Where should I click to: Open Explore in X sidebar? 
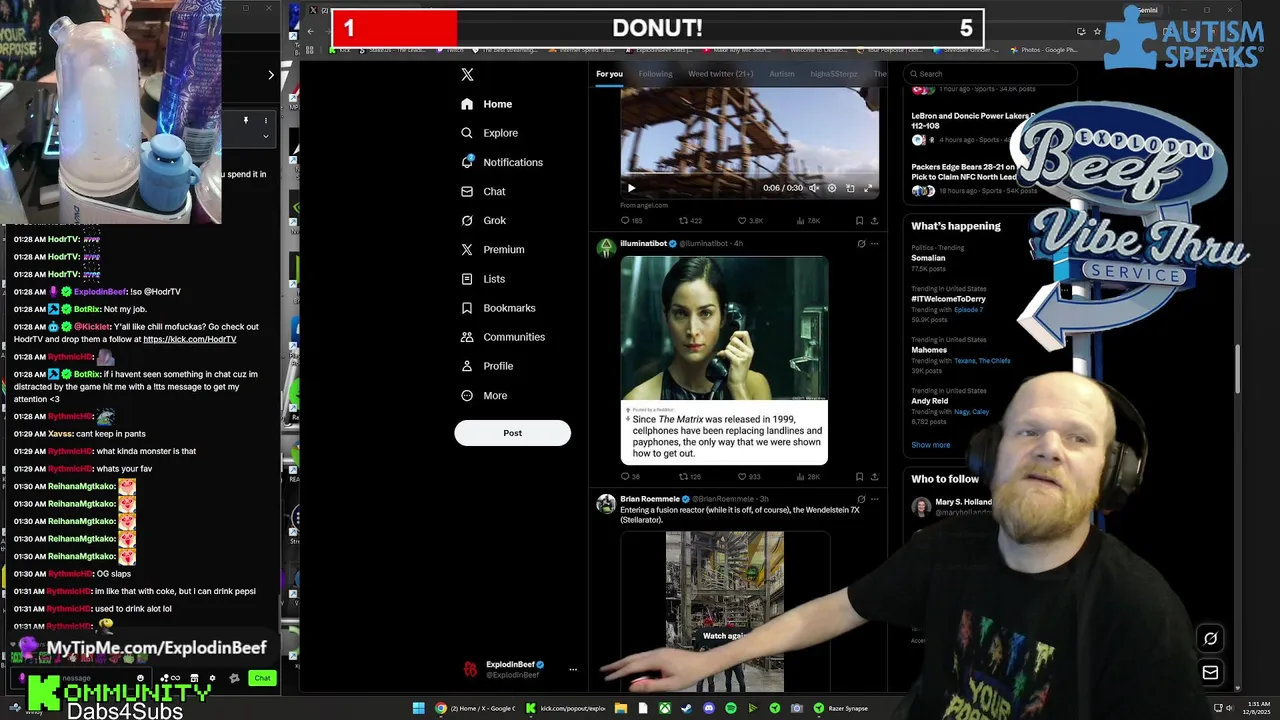click(489, 133)
